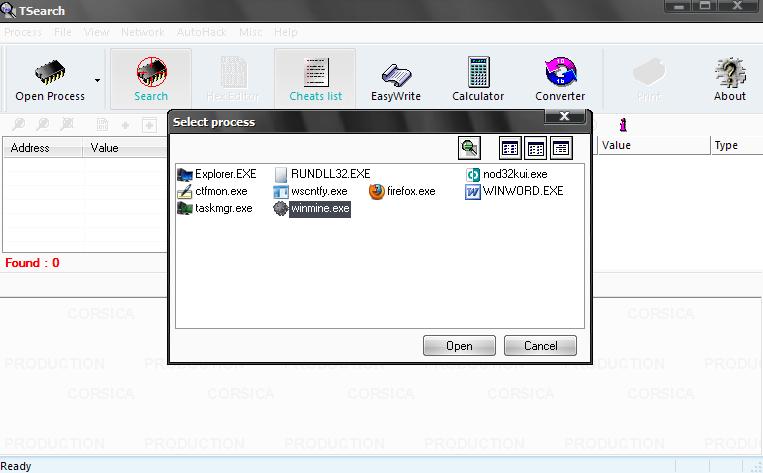The width and height of the screenshot is (763, 473).
Task: Click the greyed document icon in the sub-toolbar
Action: pos(102,125)
